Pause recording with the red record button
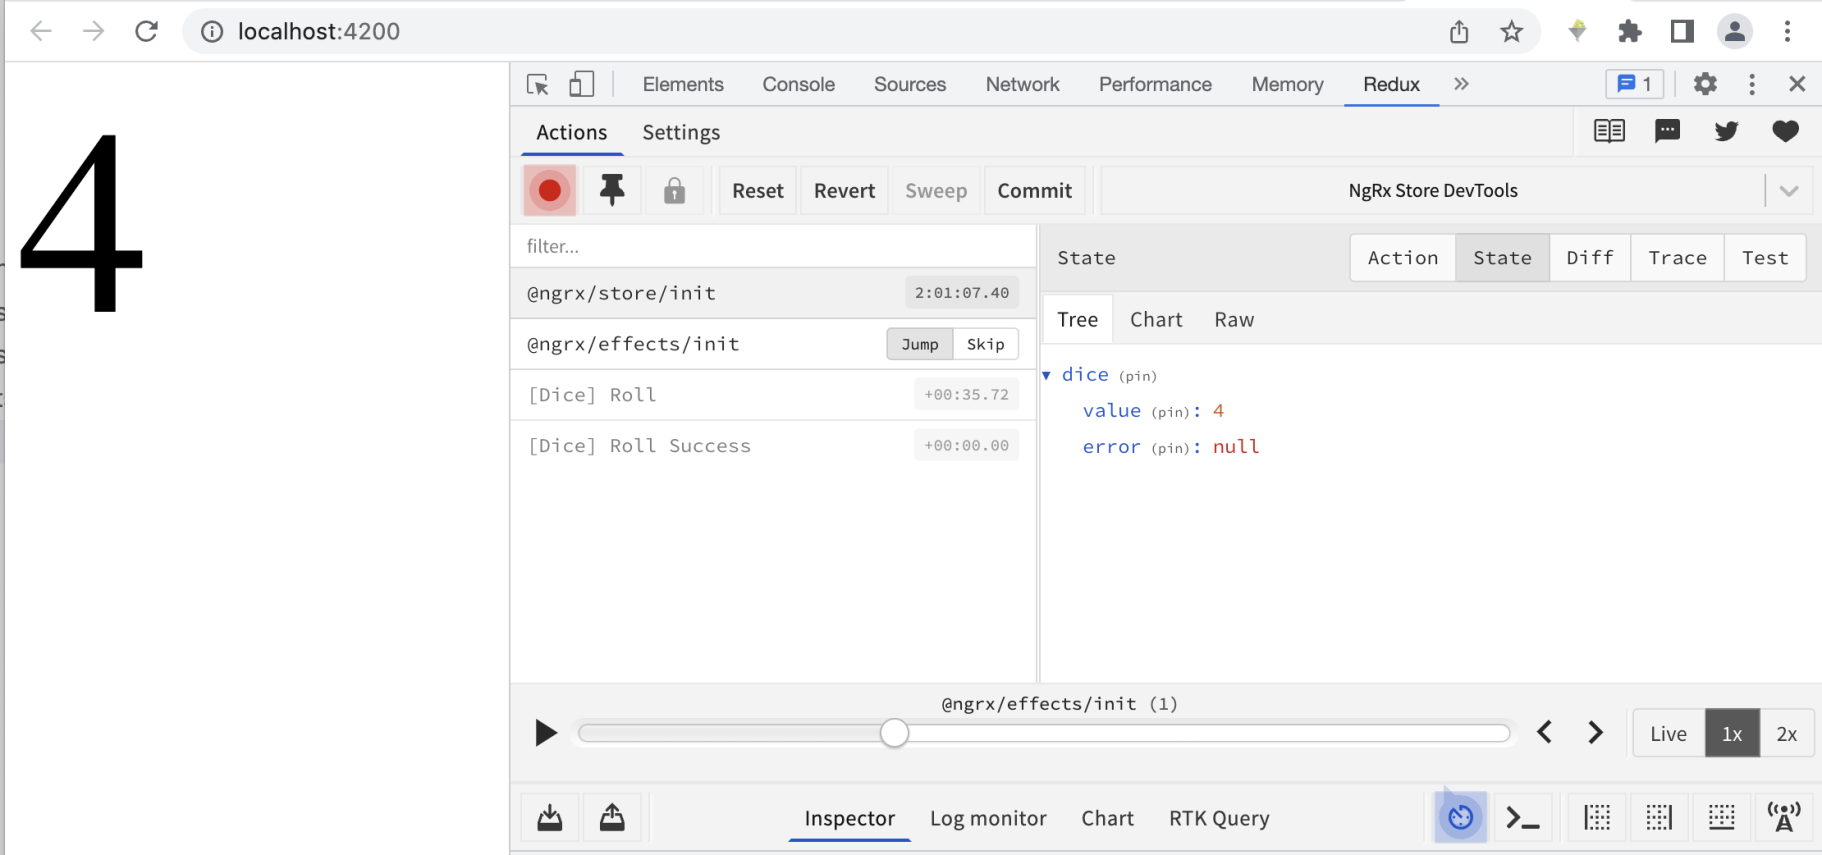 (549, 190)
